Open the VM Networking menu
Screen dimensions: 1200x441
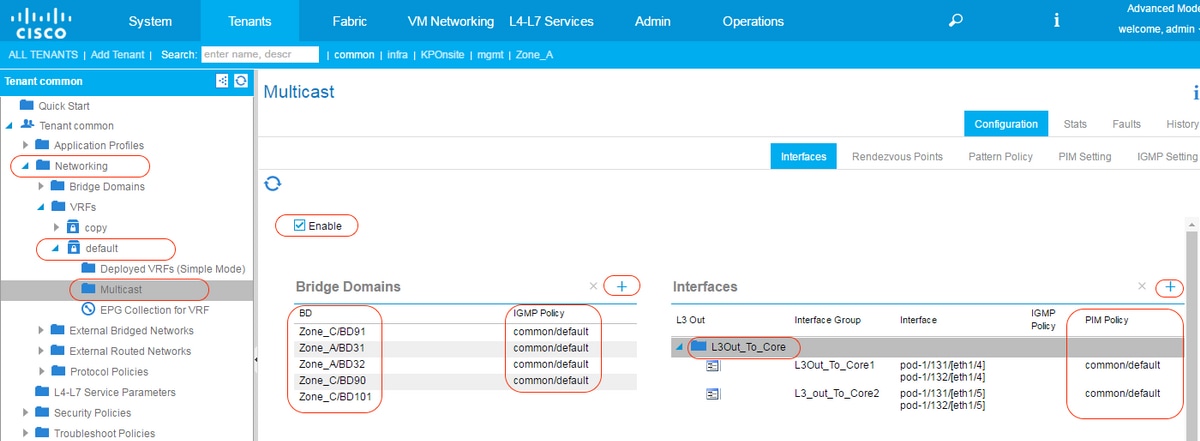(x=451, y=21)
